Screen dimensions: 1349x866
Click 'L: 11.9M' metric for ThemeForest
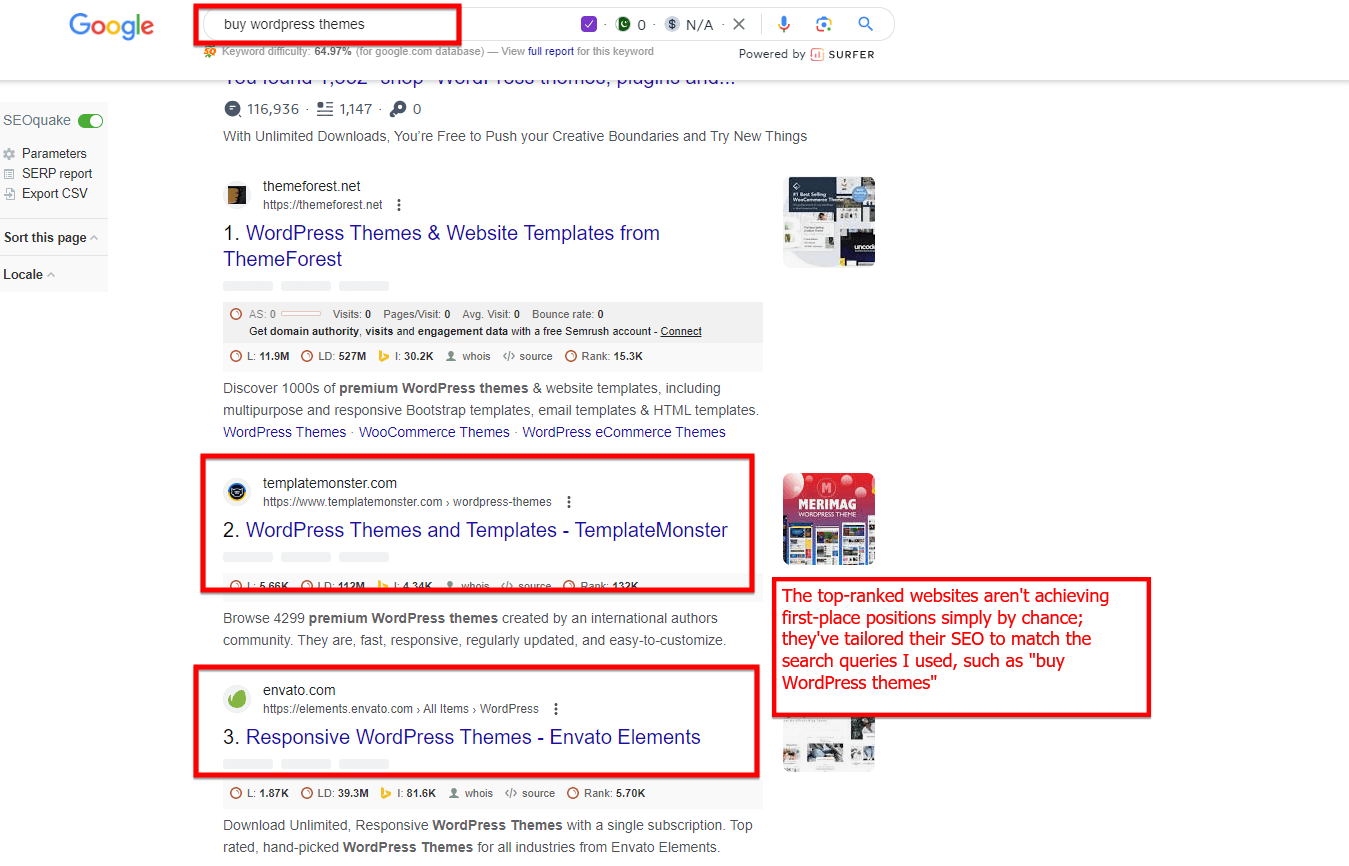(x=268, y=356)
